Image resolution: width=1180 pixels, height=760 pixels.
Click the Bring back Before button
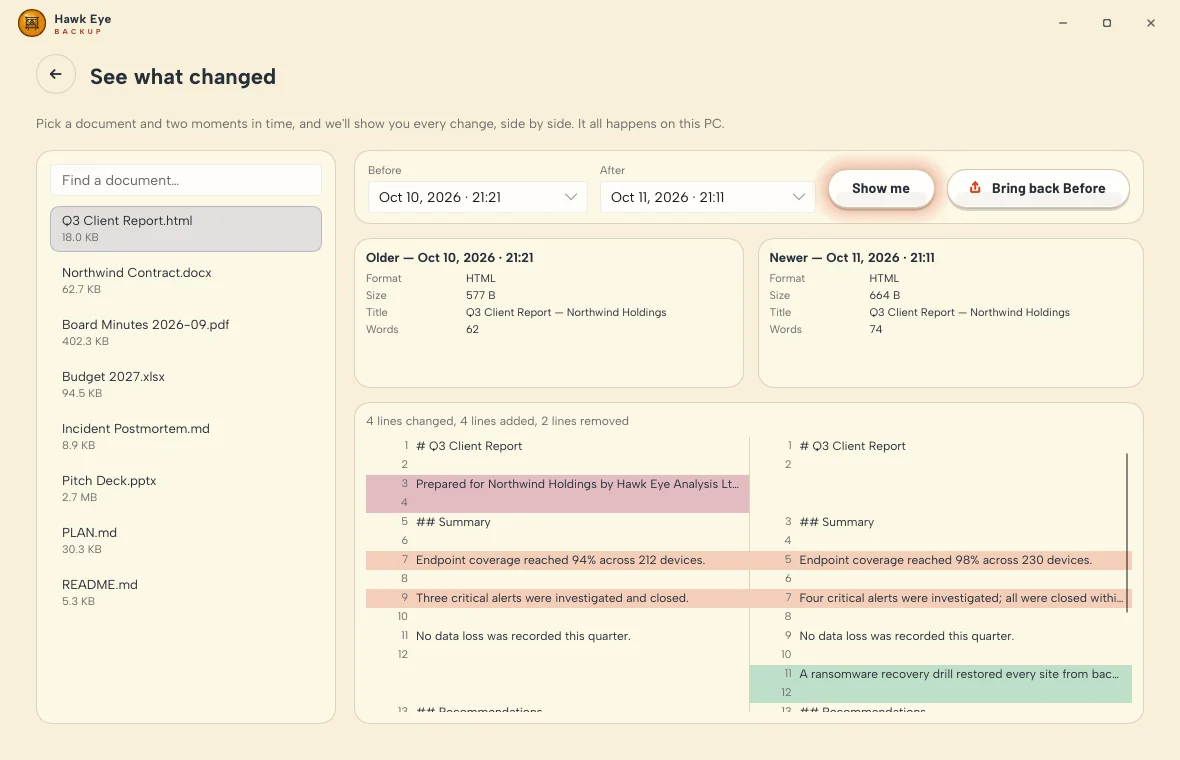coord(1038,189)
